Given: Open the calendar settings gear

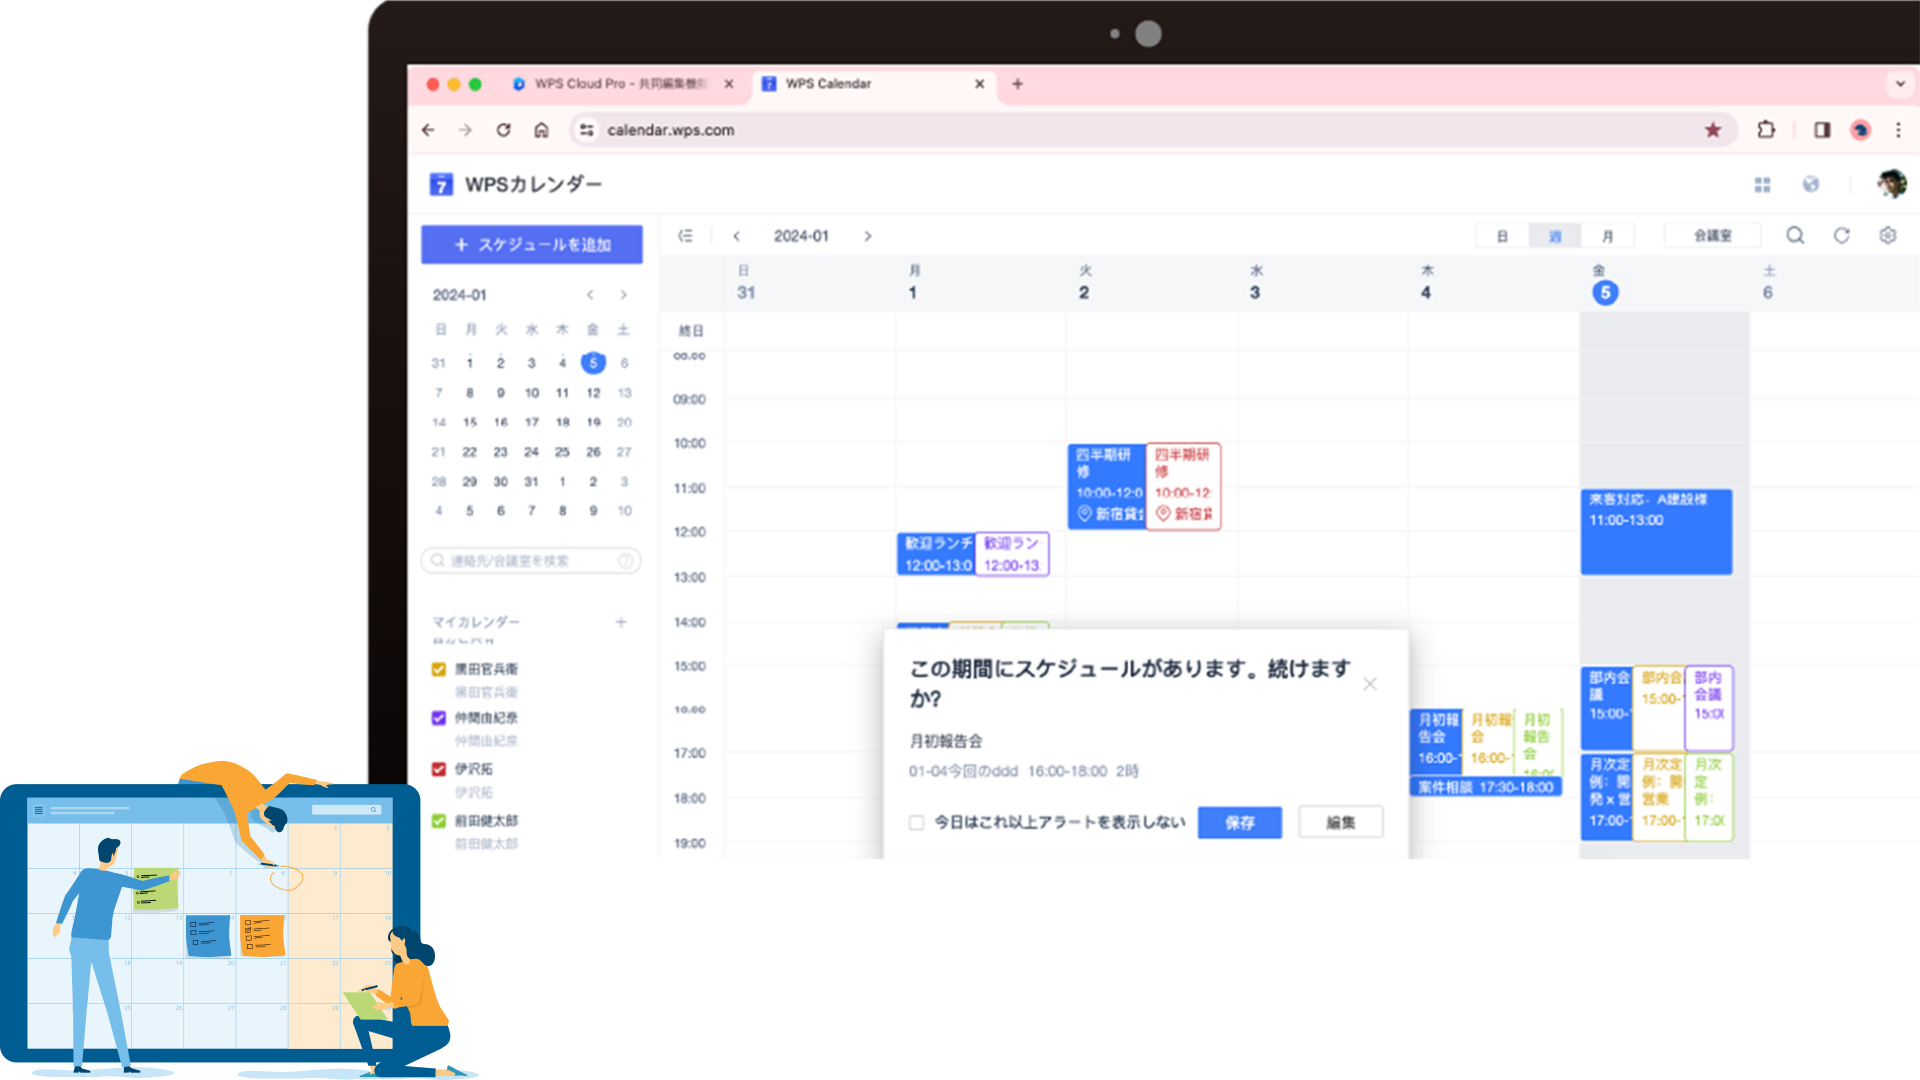Looking at the screenshot, I should coord(1888,235).
